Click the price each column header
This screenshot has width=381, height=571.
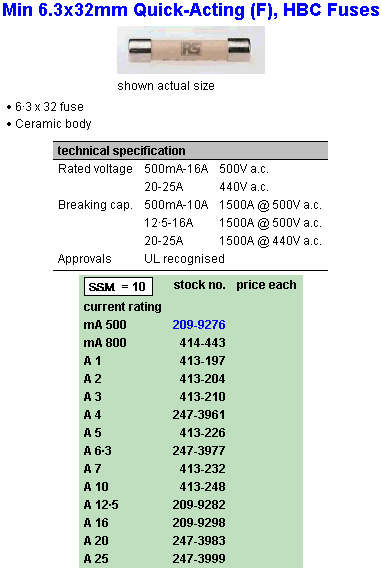click(266, 285)
